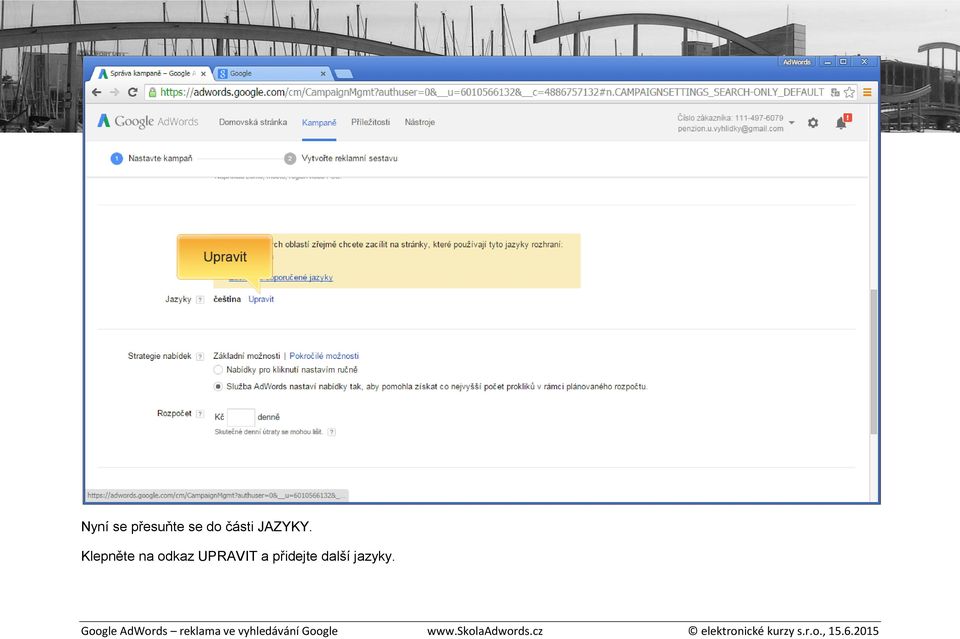Reload the page with the refresh icon
Screen dimensions: 960x639
[132, 92]
